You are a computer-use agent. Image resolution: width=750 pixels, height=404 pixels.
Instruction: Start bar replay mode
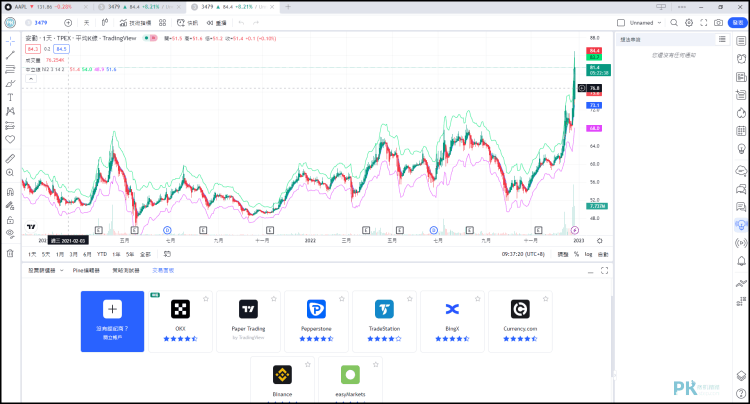point(216,22)
